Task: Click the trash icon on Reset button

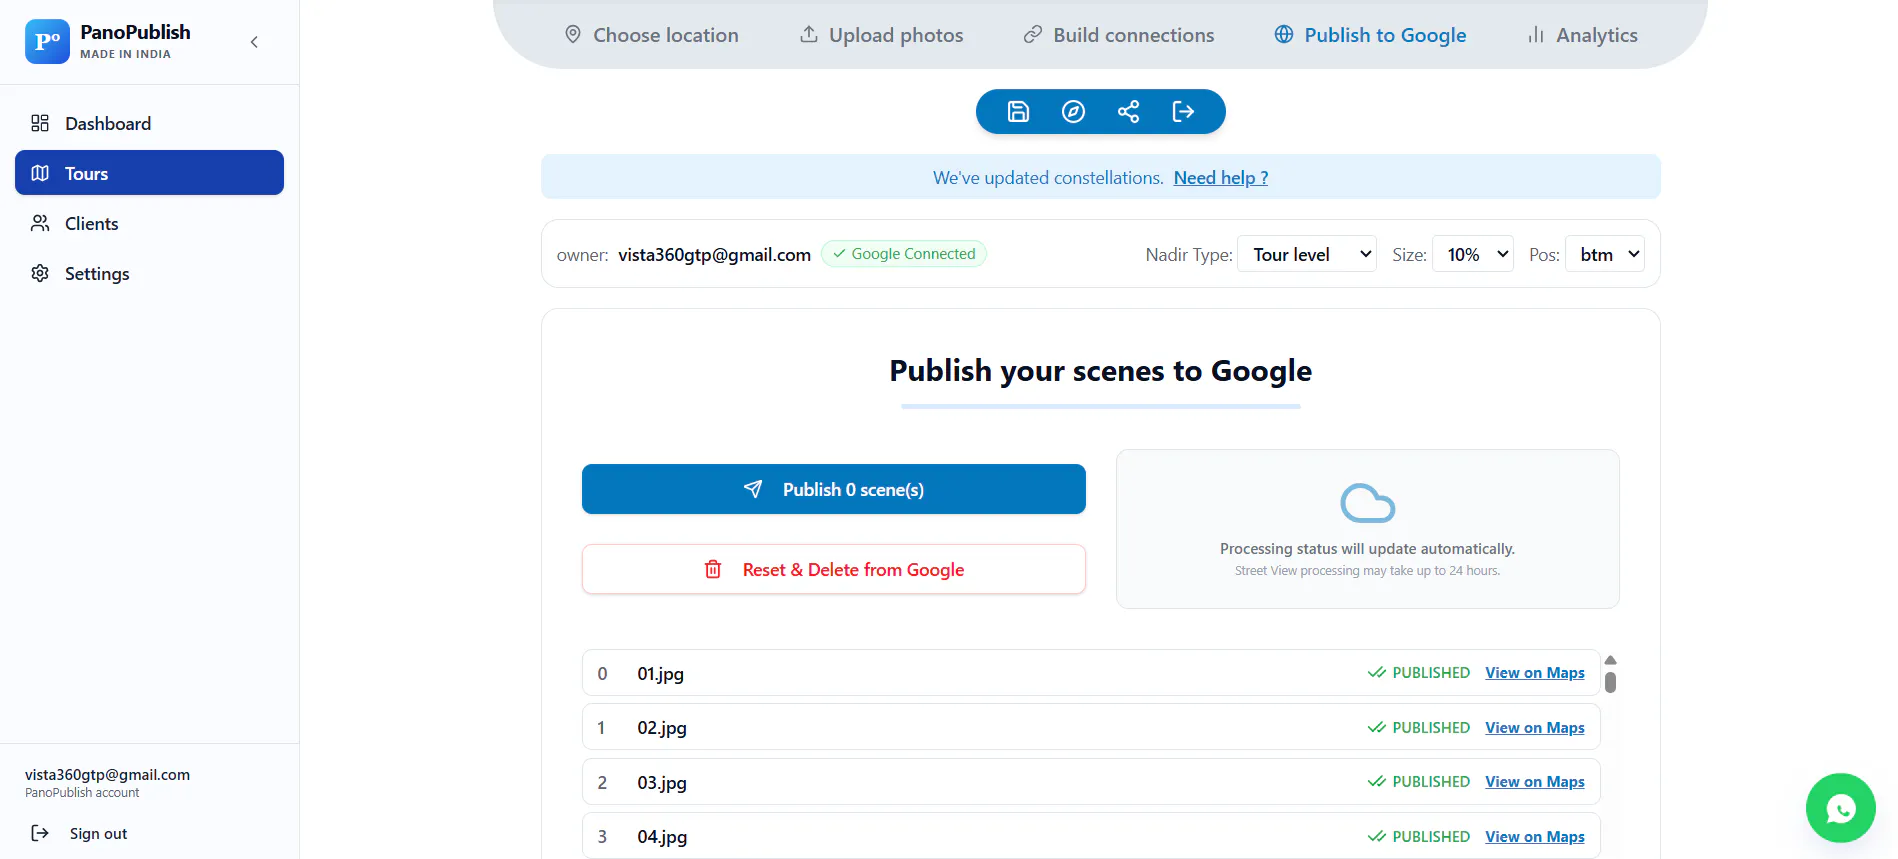Action: pyautogui.click(x=713, y=569)
